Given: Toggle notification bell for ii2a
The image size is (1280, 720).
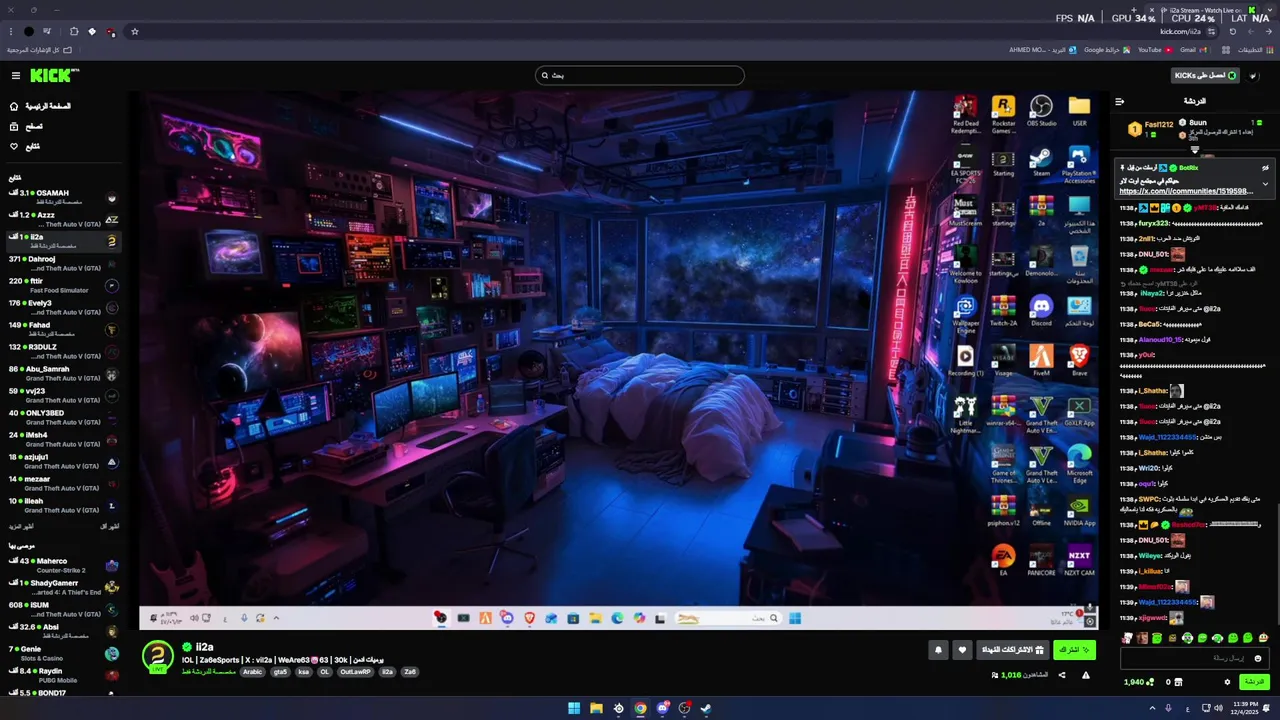Looking at the screenshot, I should [x=938, y=650].
